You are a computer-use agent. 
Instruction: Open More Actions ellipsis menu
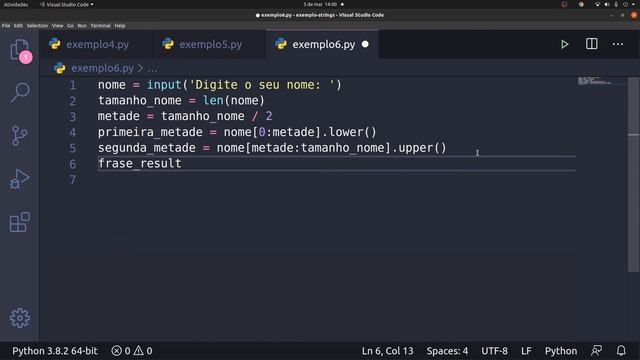(618, 44)
